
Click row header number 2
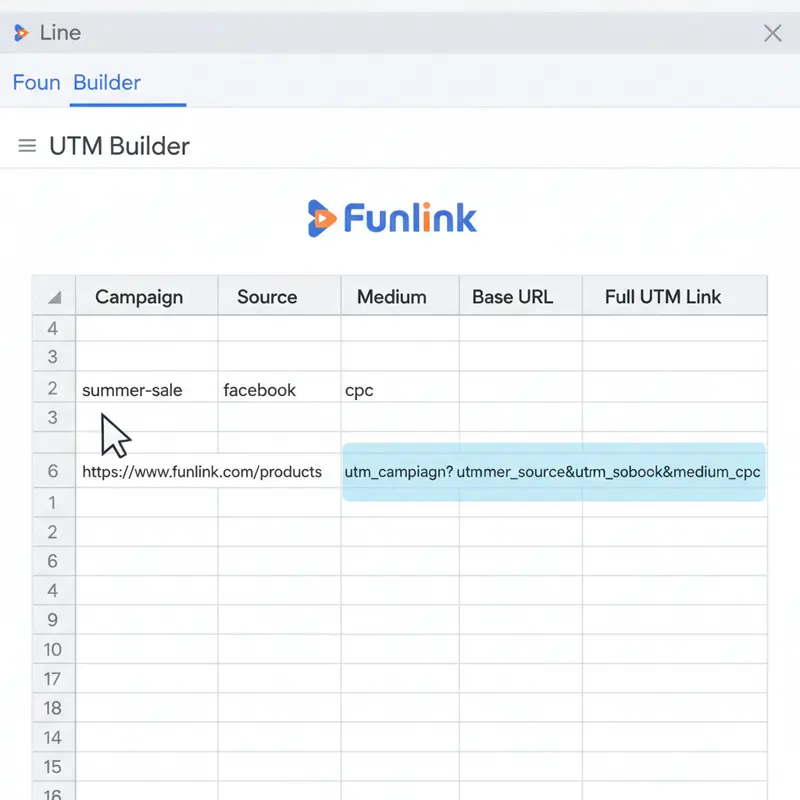(x=52, y=389)
